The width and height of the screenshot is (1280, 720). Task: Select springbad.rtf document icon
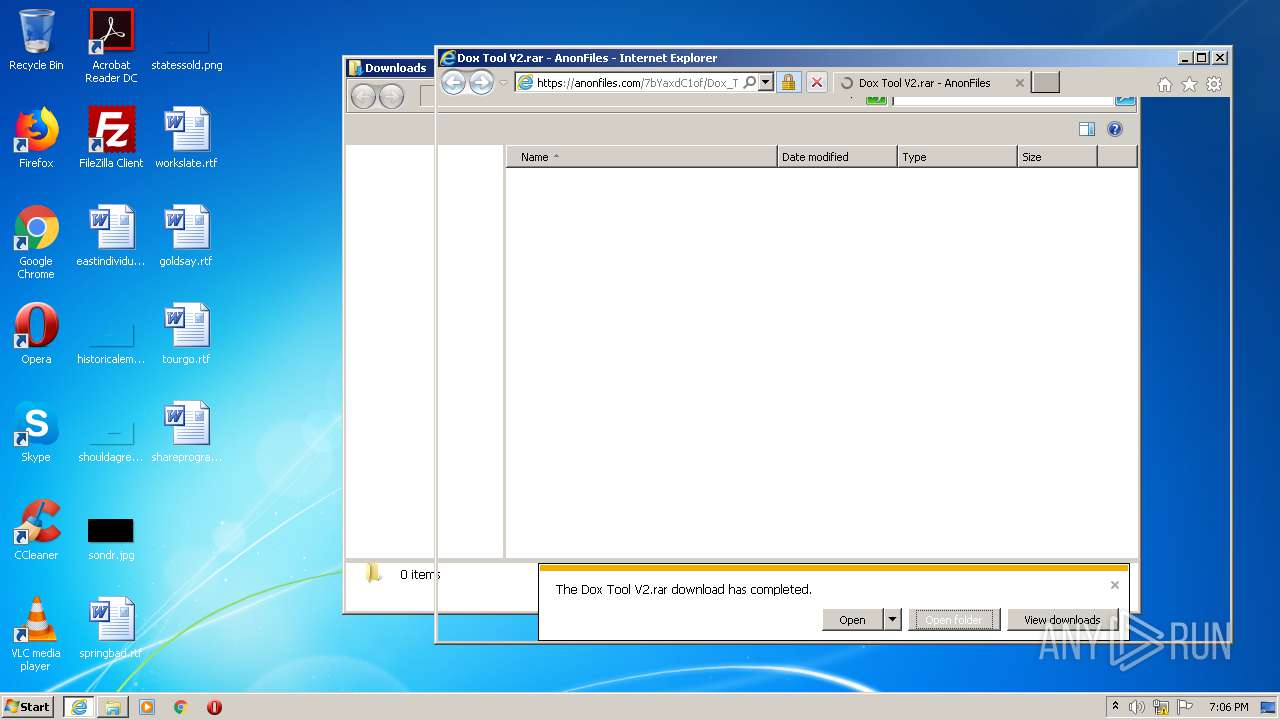pos(111,628)
